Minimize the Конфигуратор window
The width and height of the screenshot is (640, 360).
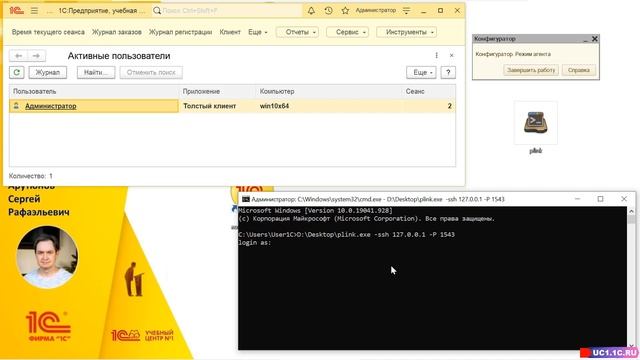coord(585,39)
